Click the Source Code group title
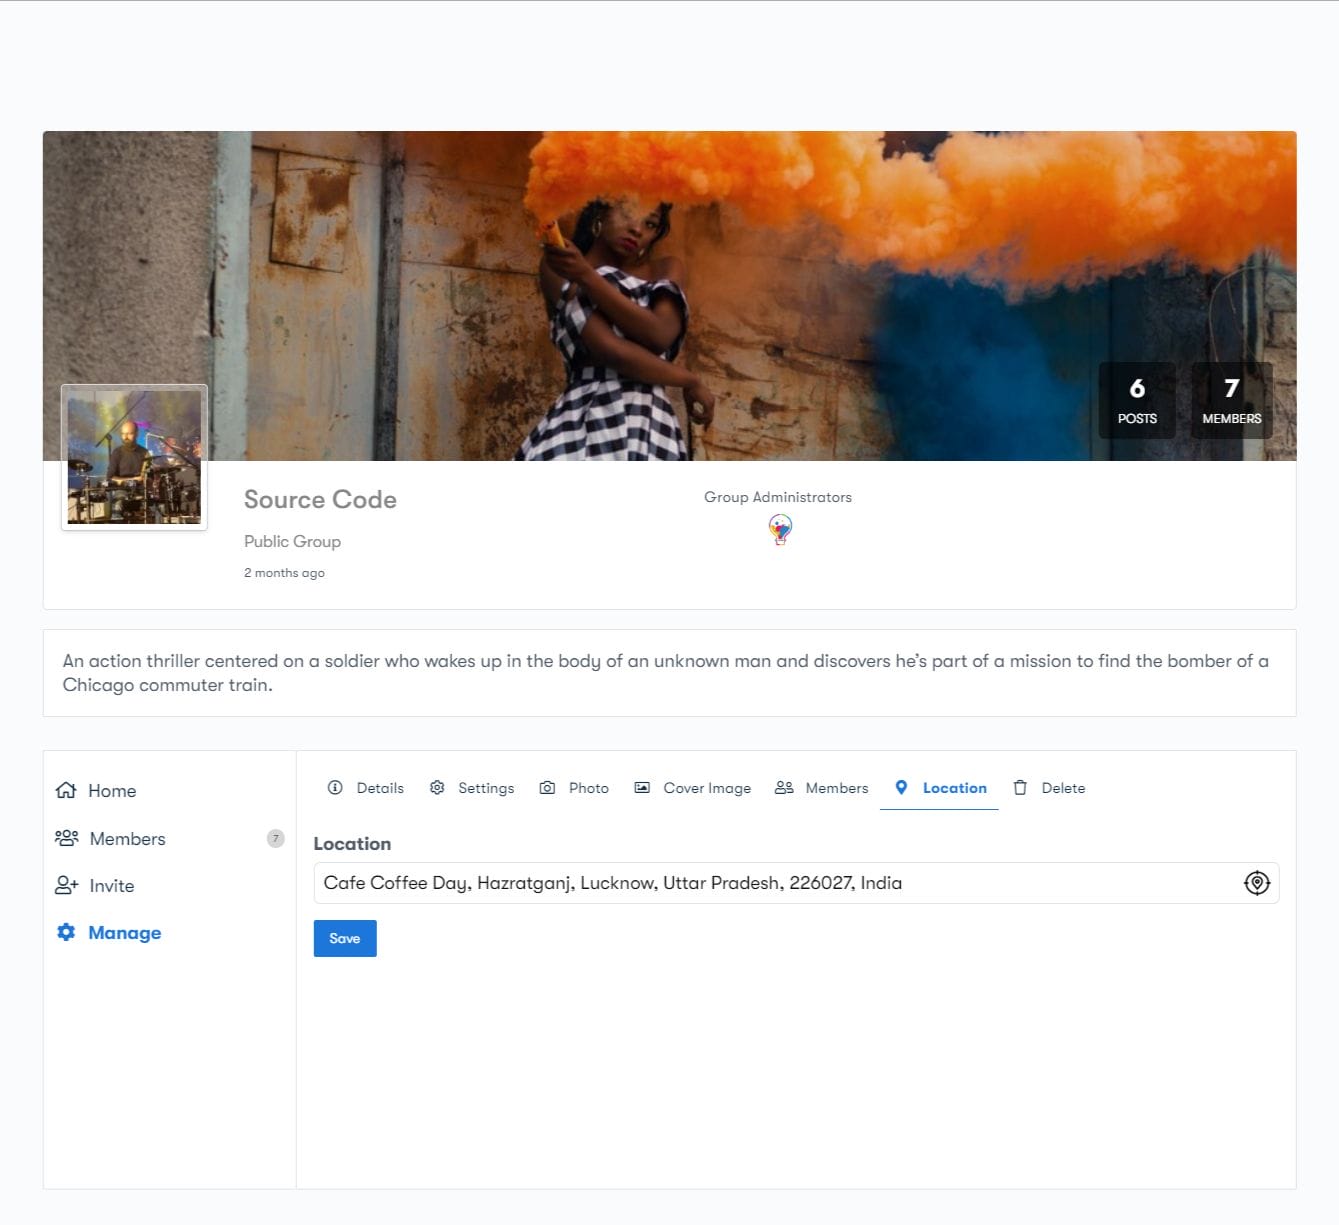 320,500
